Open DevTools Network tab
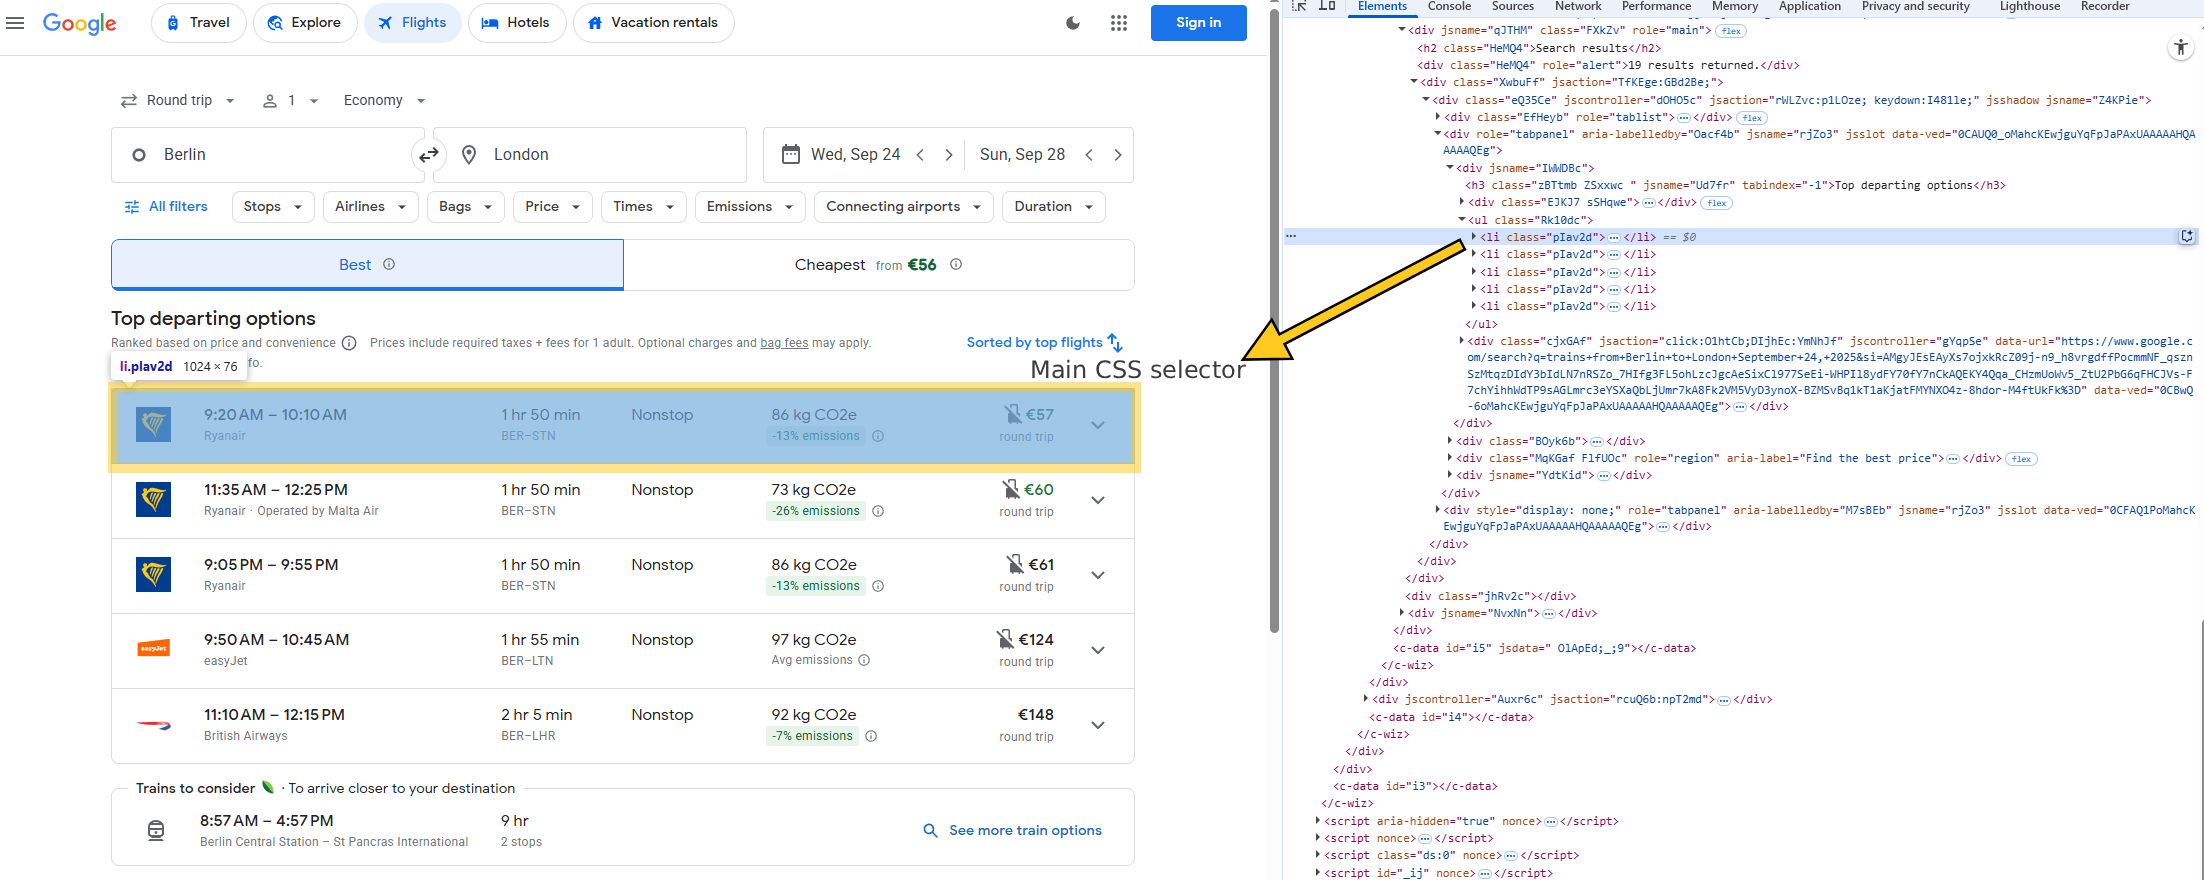Screen dimensions: 2204x880 click(x=1578, y=6)
